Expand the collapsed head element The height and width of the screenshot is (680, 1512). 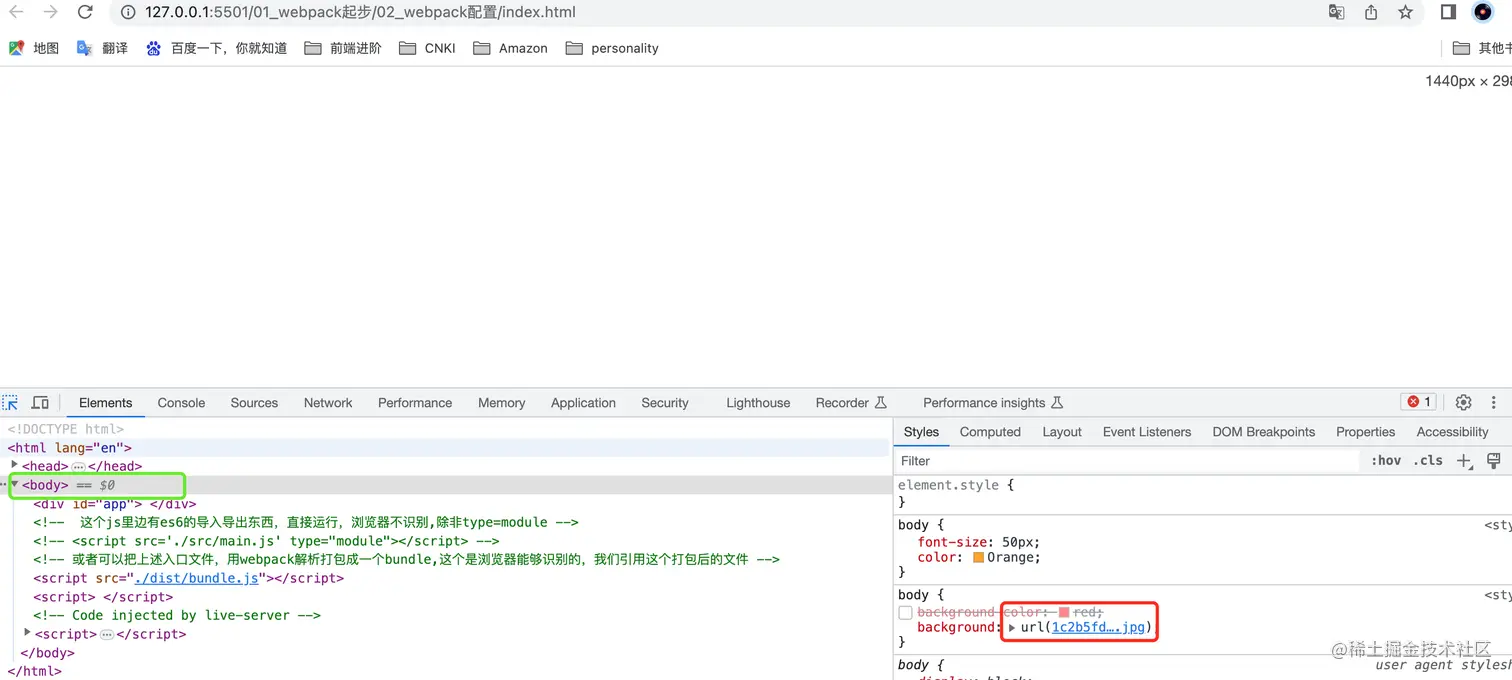[14, 465]
